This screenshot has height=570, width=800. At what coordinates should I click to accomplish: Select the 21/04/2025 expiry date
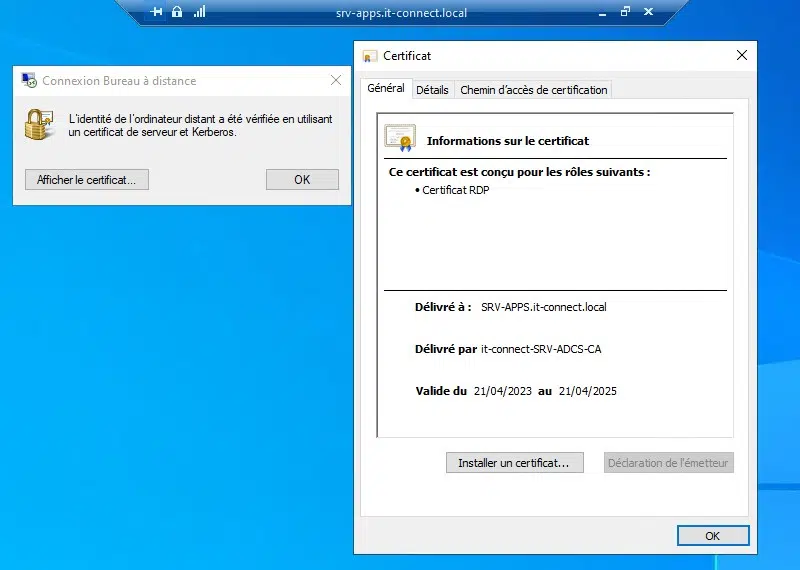point(588,391)
